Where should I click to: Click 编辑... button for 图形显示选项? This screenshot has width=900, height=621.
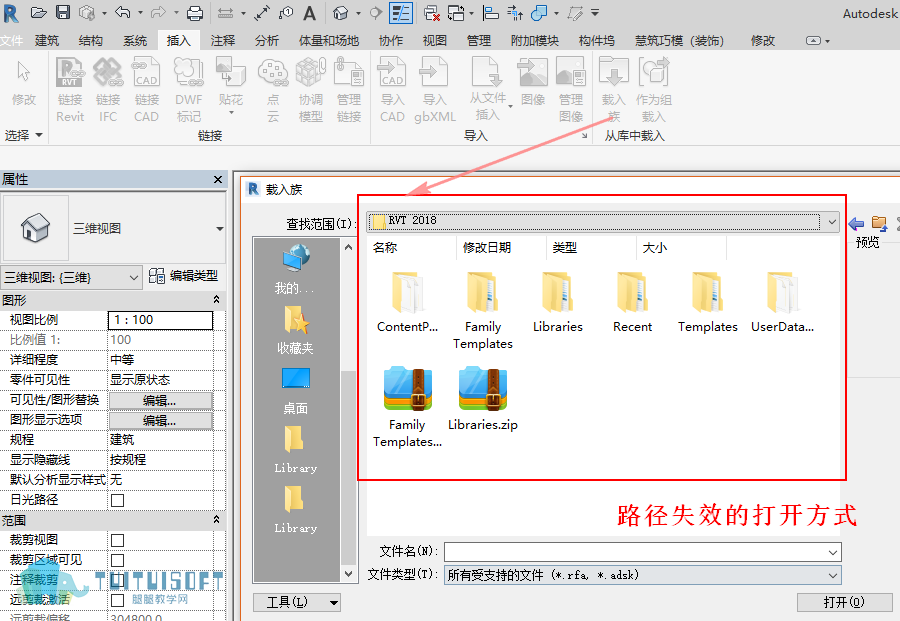160,421
